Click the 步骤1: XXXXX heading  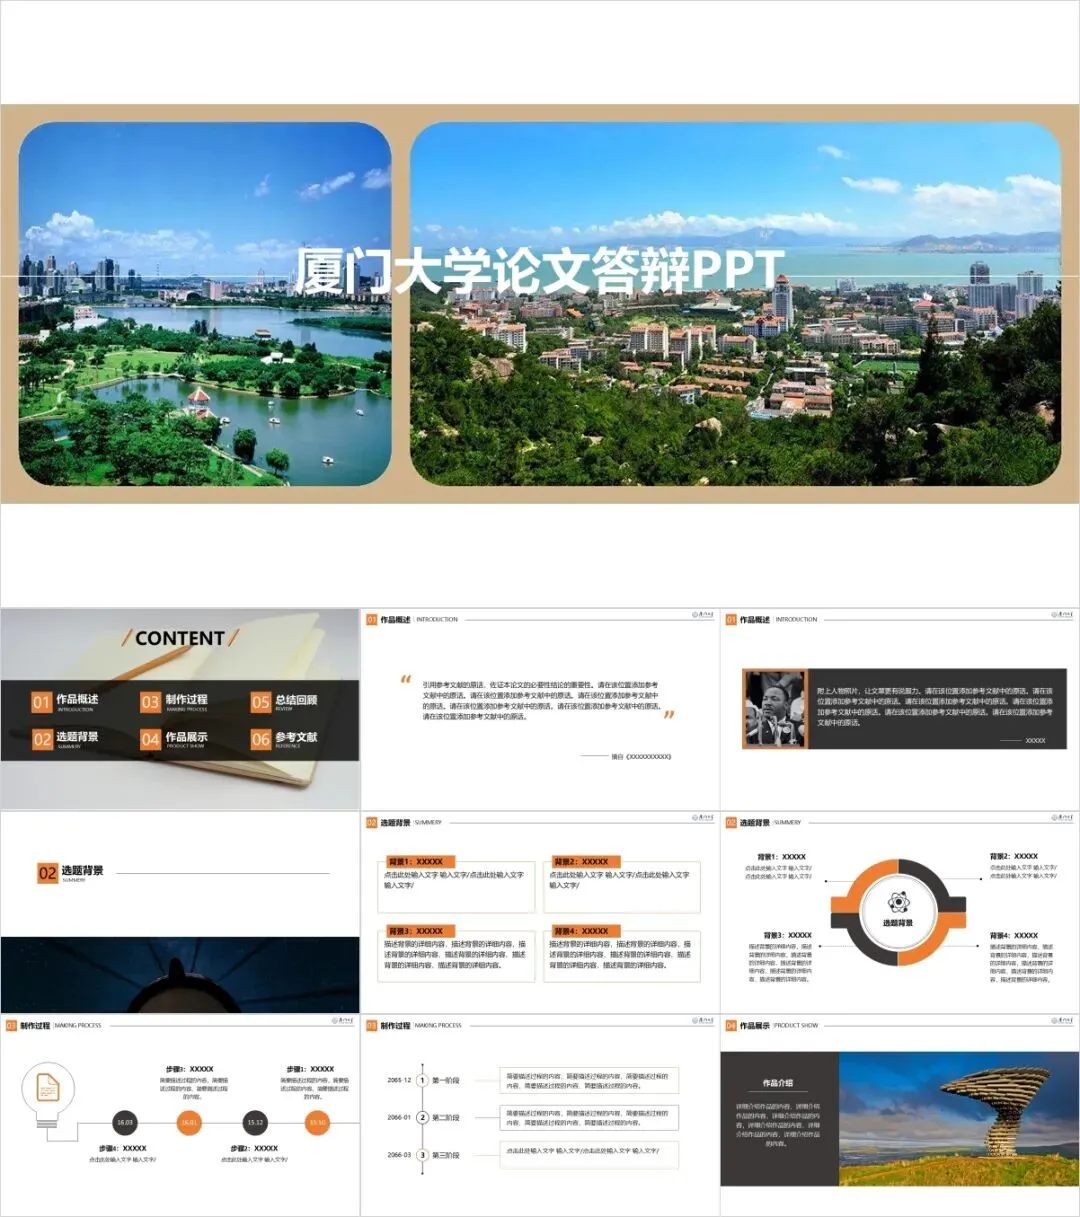310,1069
